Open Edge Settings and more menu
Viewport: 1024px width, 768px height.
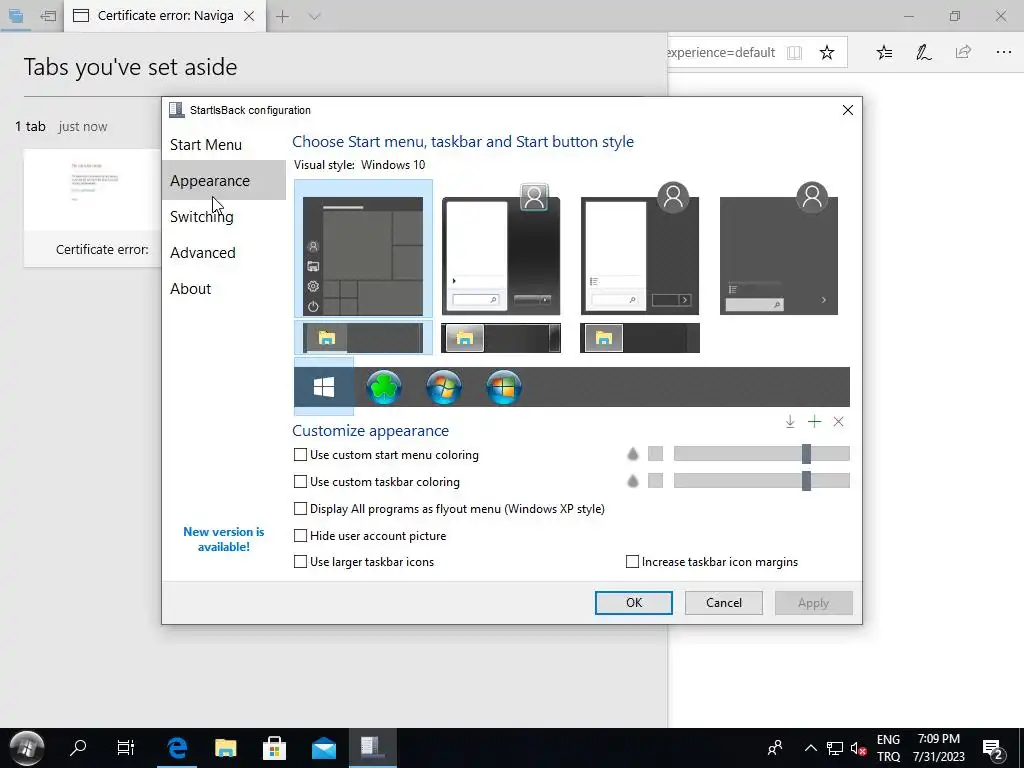[1004, 52]
